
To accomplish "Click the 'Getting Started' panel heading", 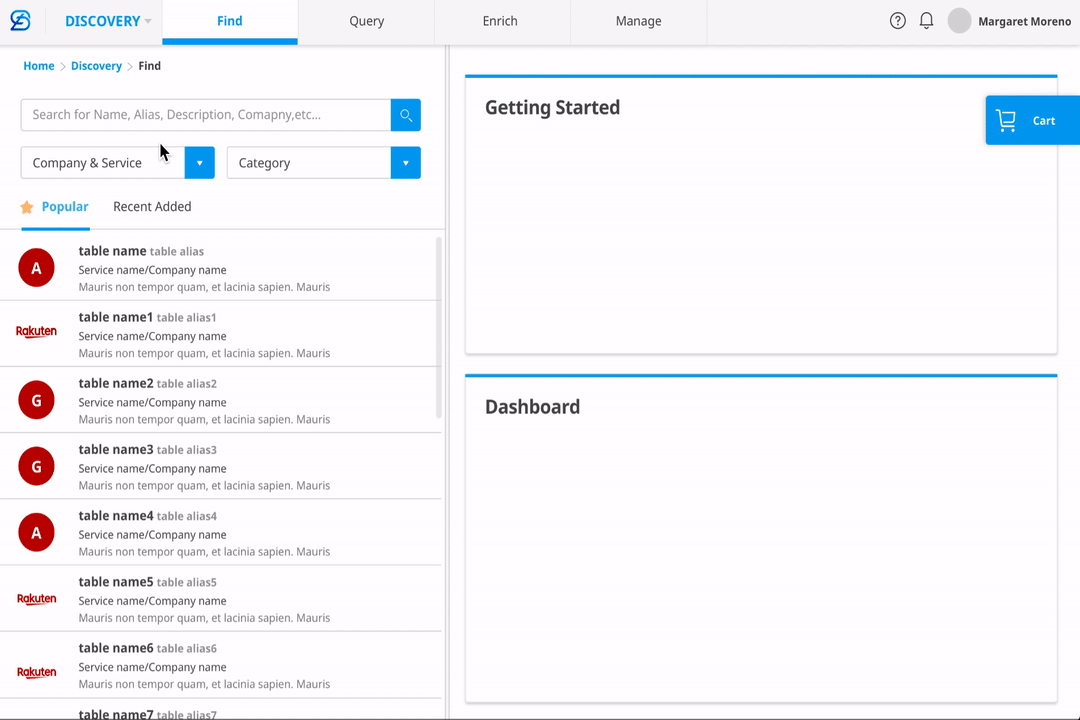I will coord(552,107).
